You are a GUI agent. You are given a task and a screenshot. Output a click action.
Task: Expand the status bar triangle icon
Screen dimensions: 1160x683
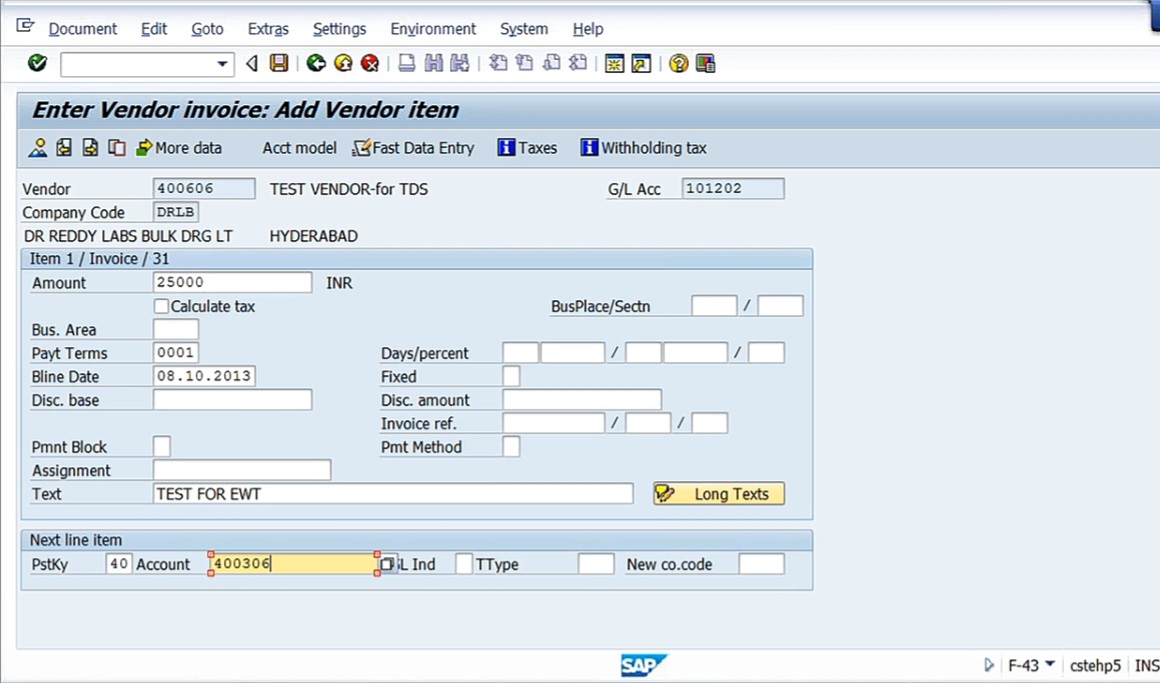pos(989,665)
